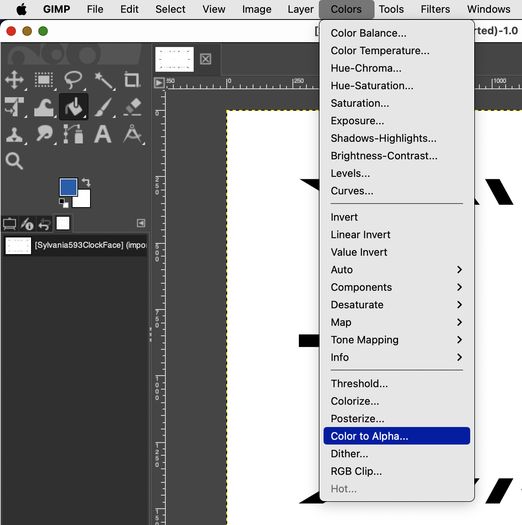Reset colors to default black and white
Screen dimensions: 522x525
pyautogui.click(x=63, y=203)
